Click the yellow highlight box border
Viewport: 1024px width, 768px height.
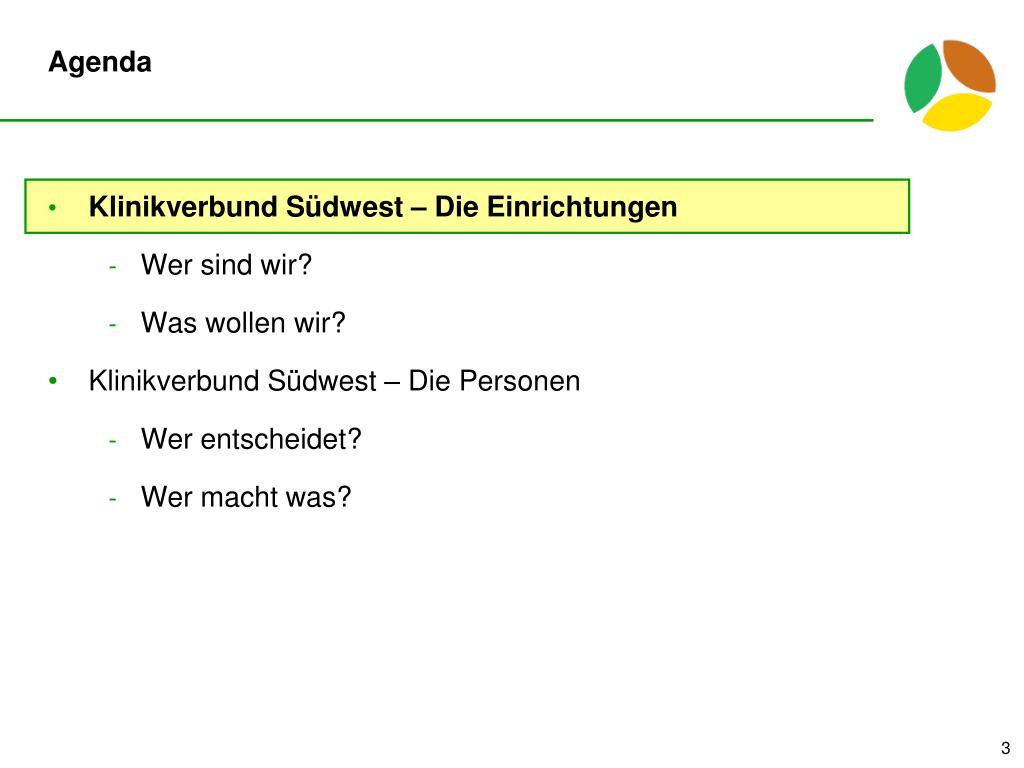coord(467,179)
